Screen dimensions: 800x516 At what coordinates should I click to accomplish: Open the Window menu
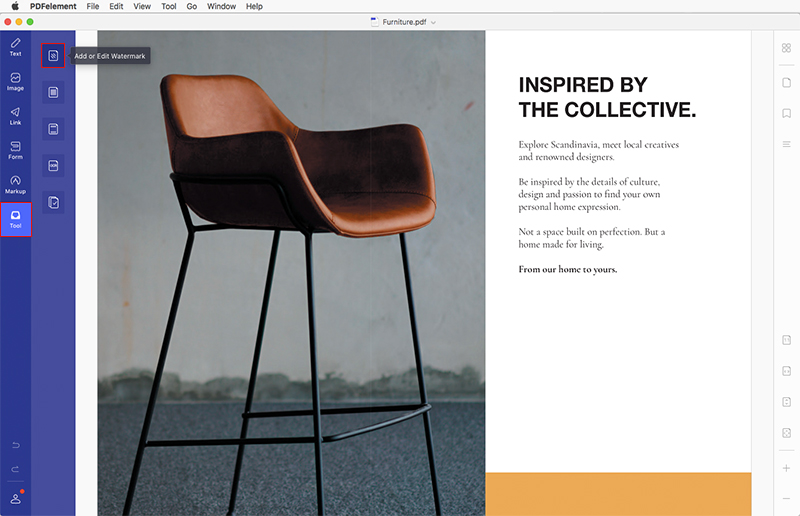(221, 6)
